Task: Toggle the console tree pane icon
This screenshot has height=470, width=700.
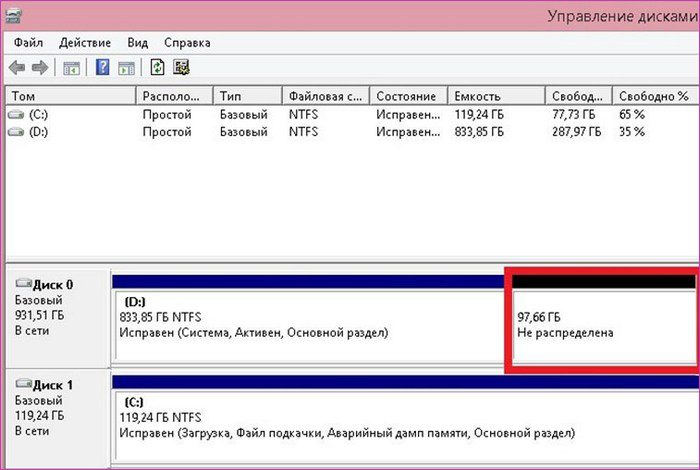Action: (x=71, y=68)
